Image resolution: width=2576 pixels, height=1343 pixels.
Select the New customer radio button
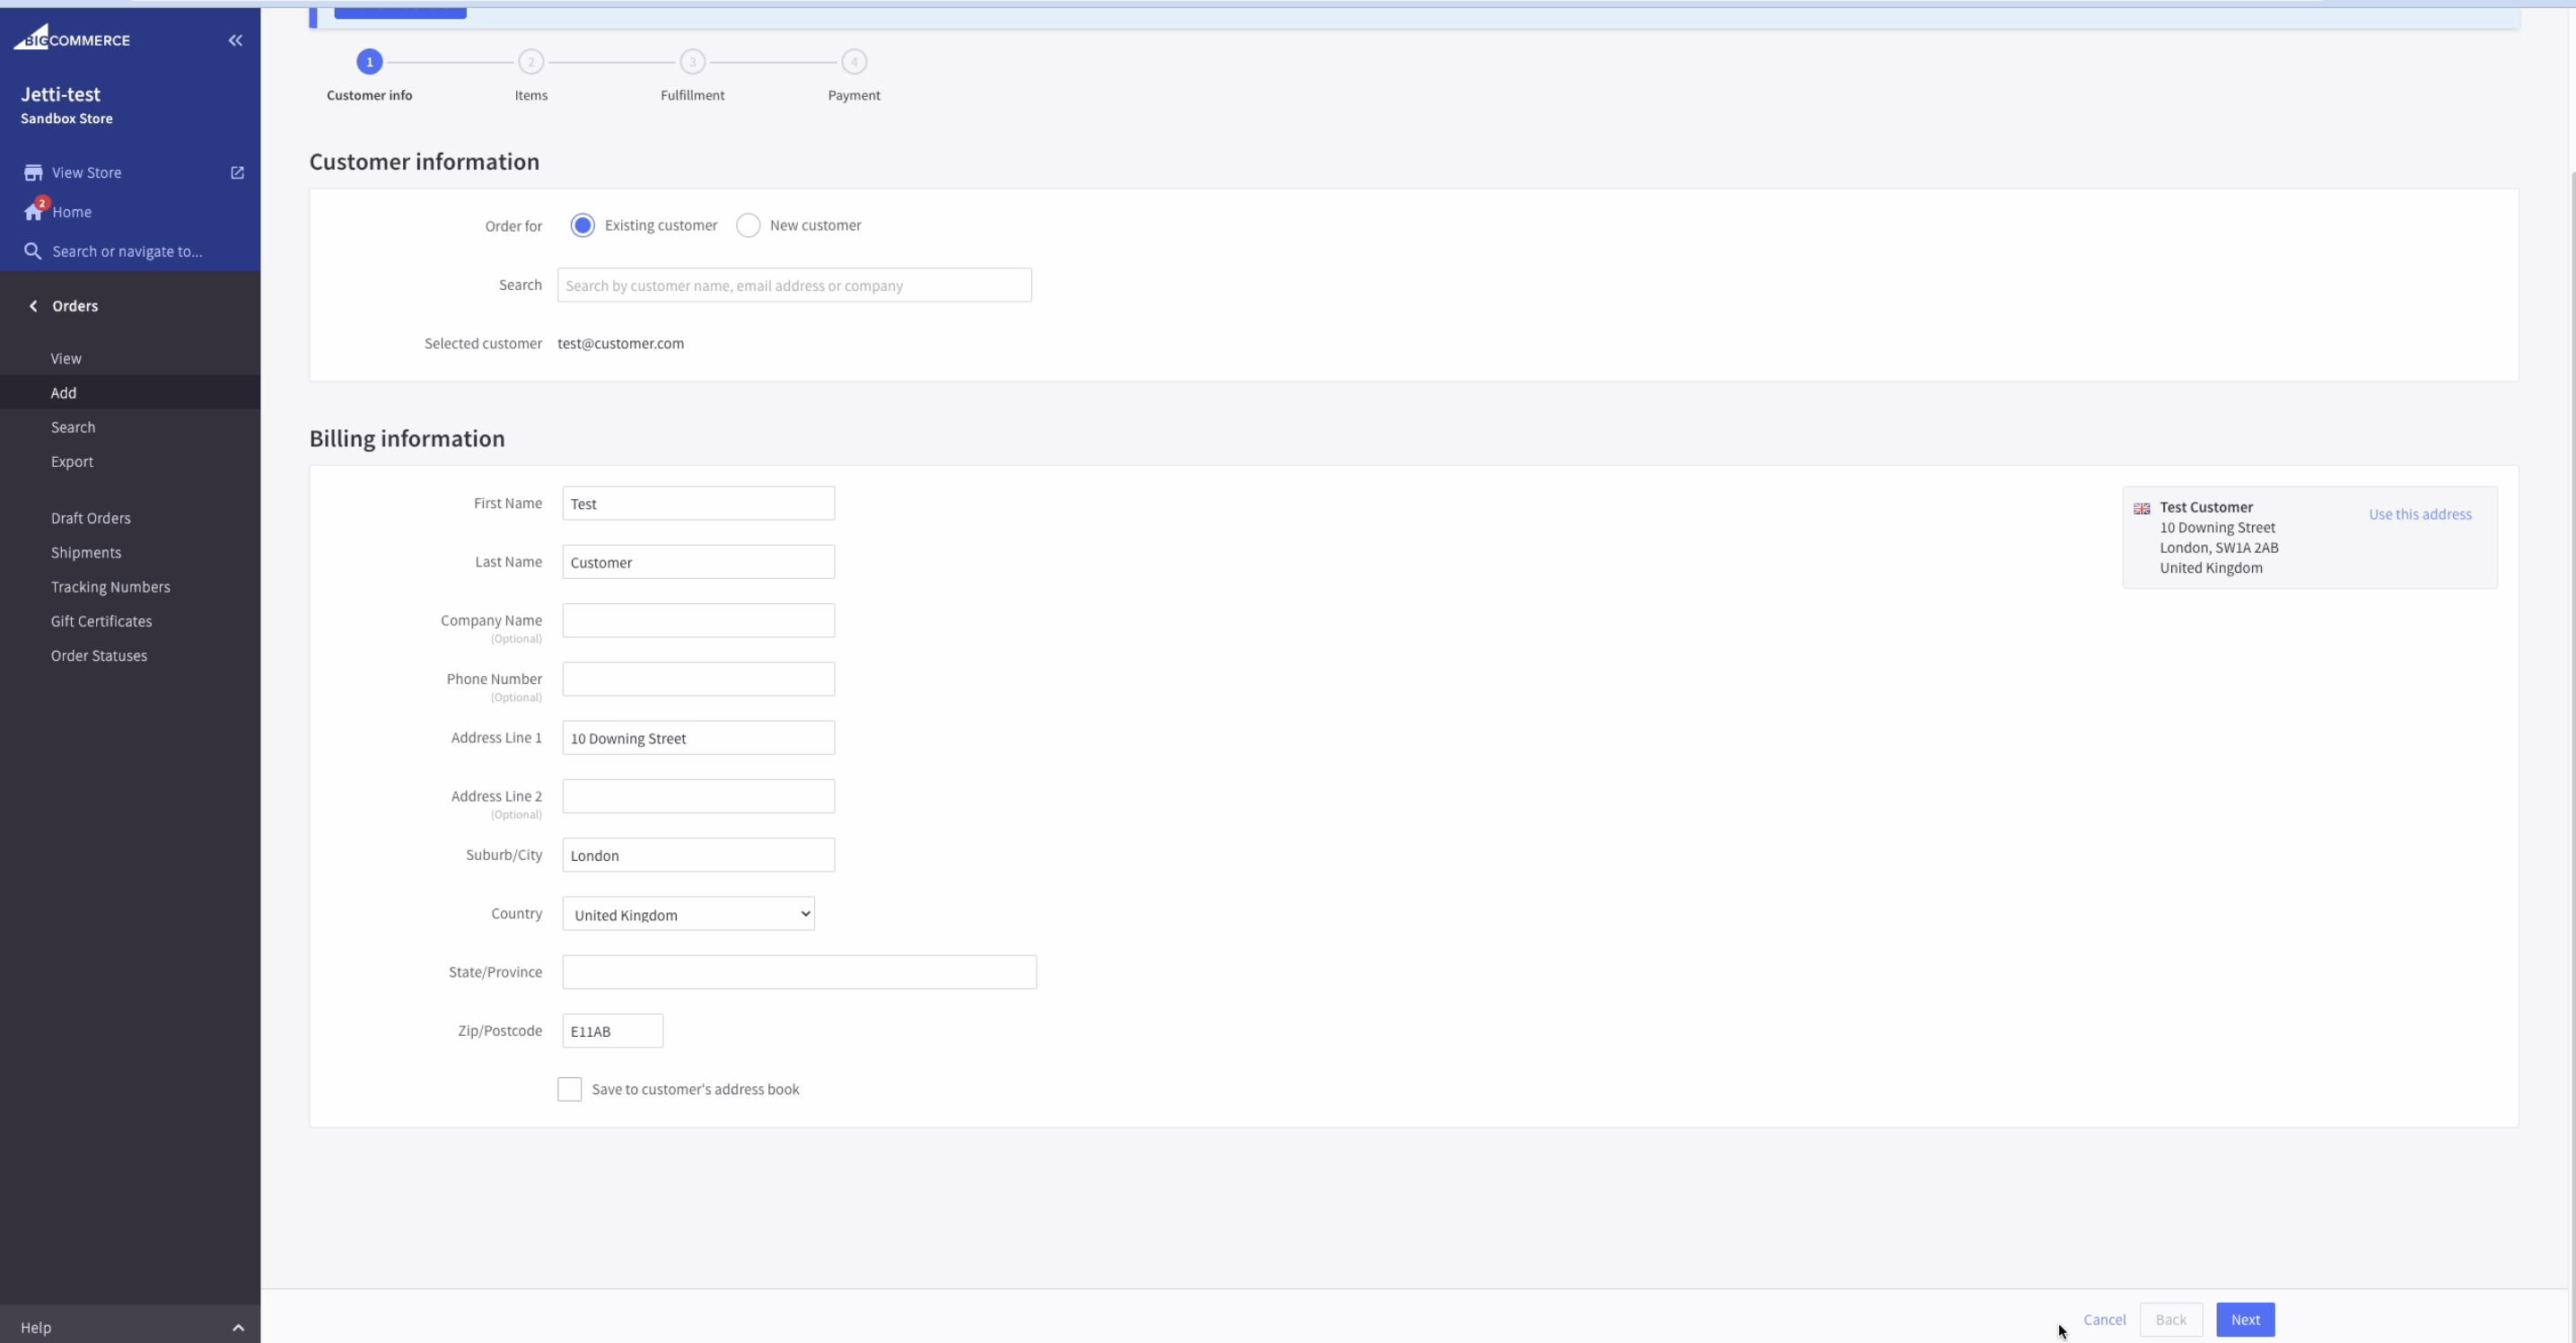(x=748, y=225)
